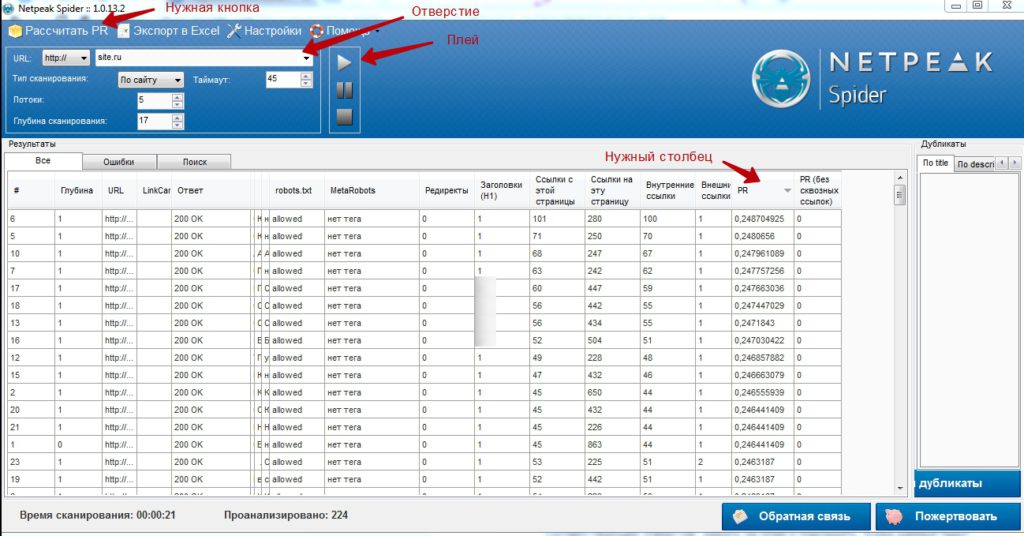Viewport: 1024px width, 536px height.
Task: Click the Потоки stepper arrows
Action: (x=178, y=101)
